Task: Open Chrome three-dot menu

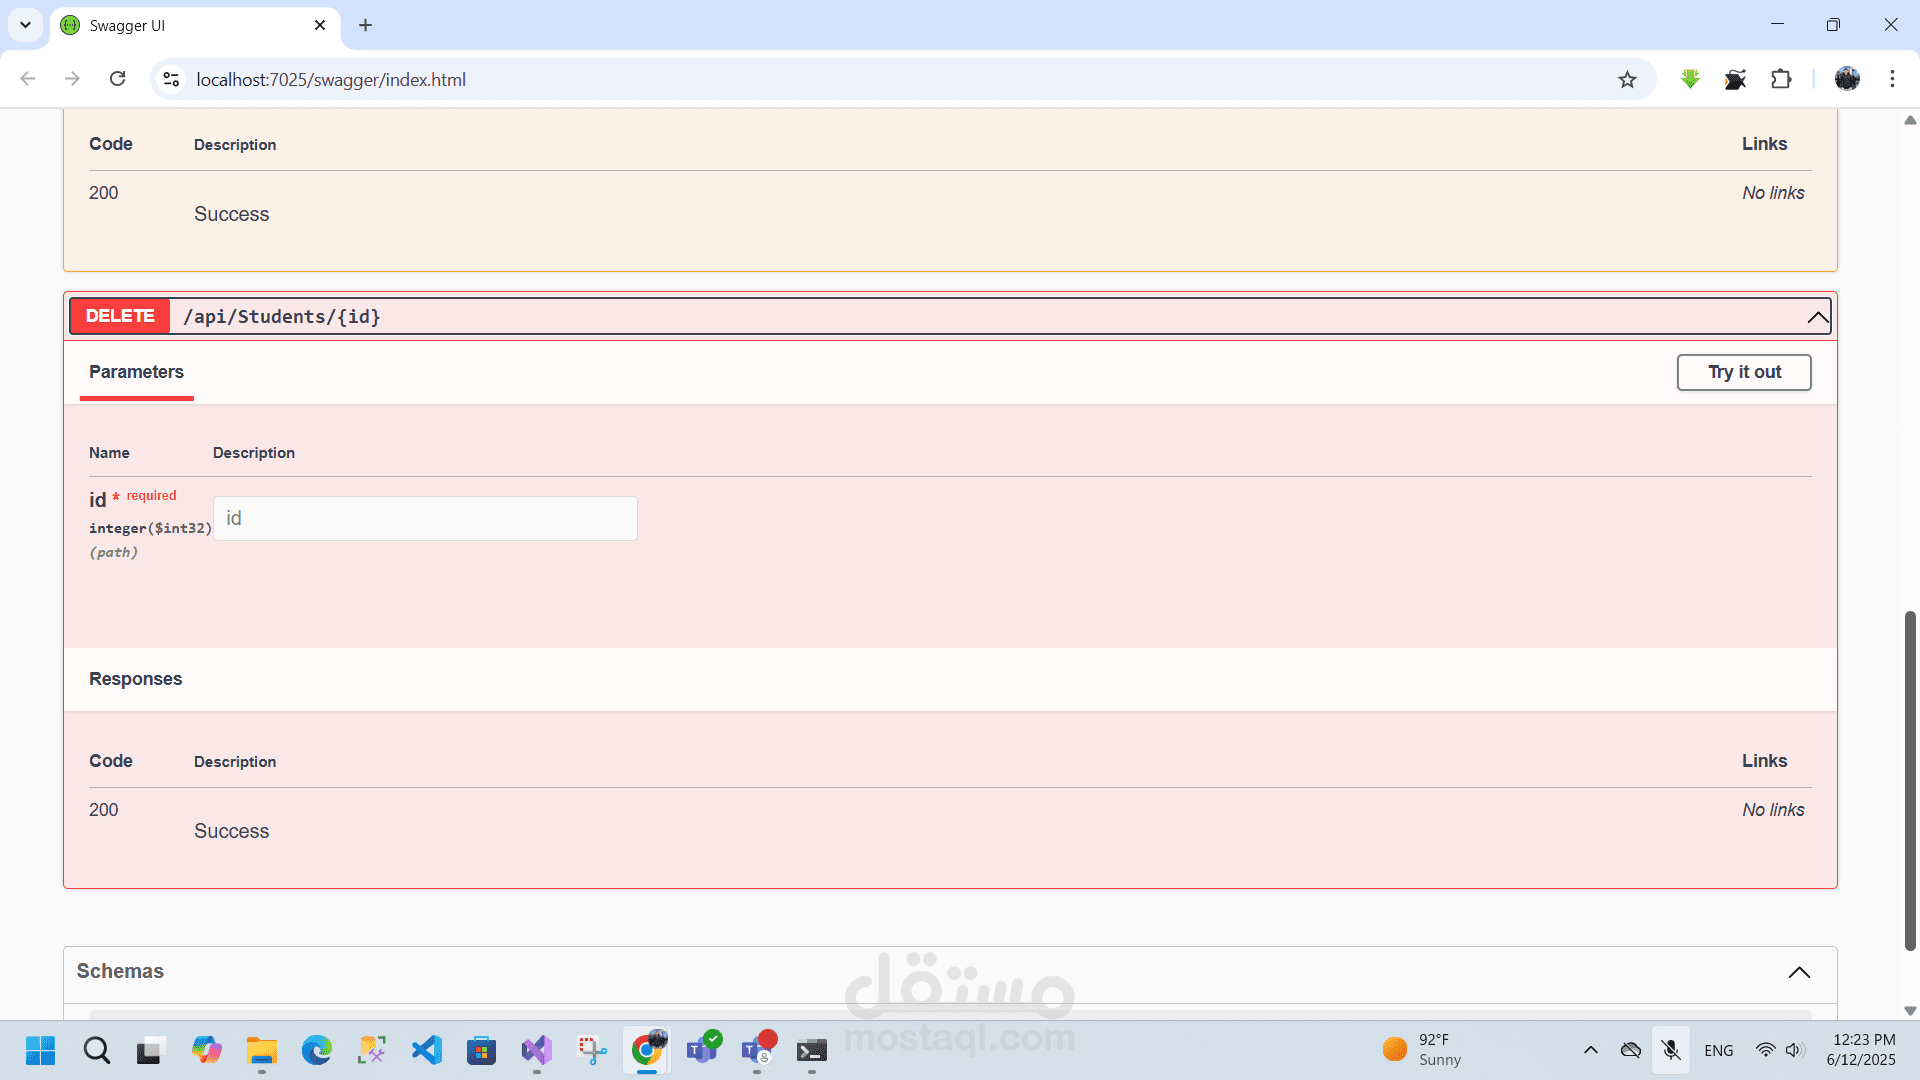Action: pyautogui.click(x=1892, y=79)
